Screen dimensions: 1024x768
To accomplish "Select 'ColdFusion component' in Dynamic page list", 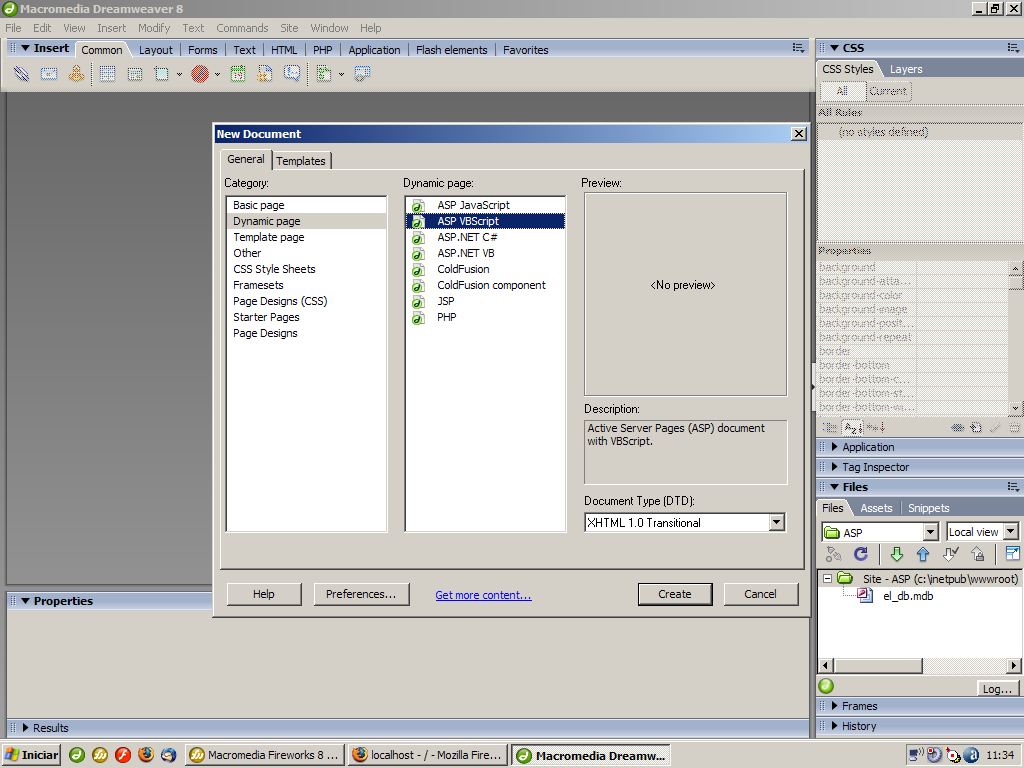I will pos(485,285).
